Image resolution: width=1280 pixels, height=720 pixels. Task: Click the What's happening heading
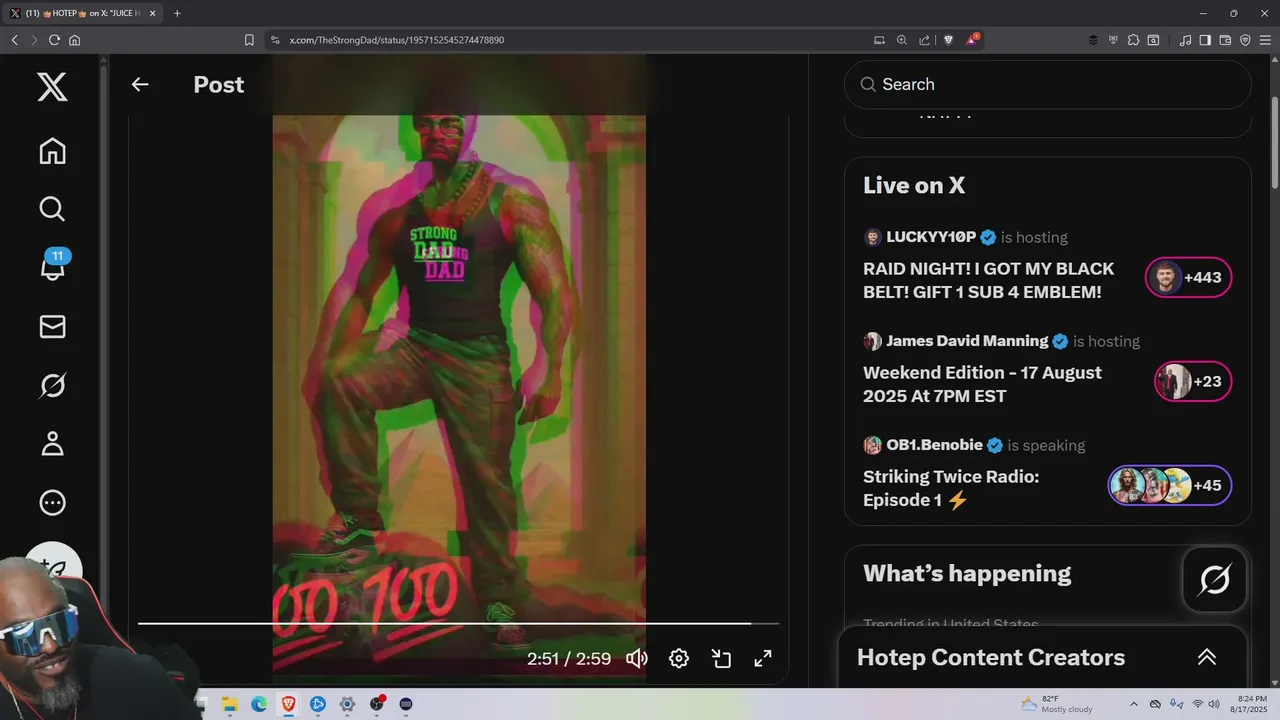coord(967,573)
